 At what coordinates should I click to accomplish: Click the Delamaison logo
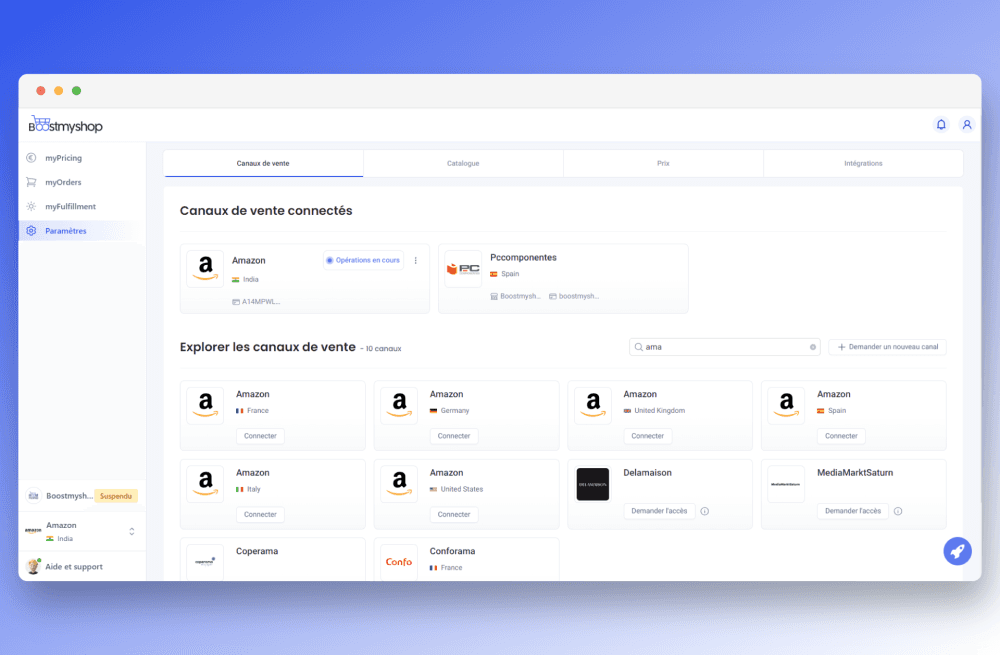(x=593, y=483)
